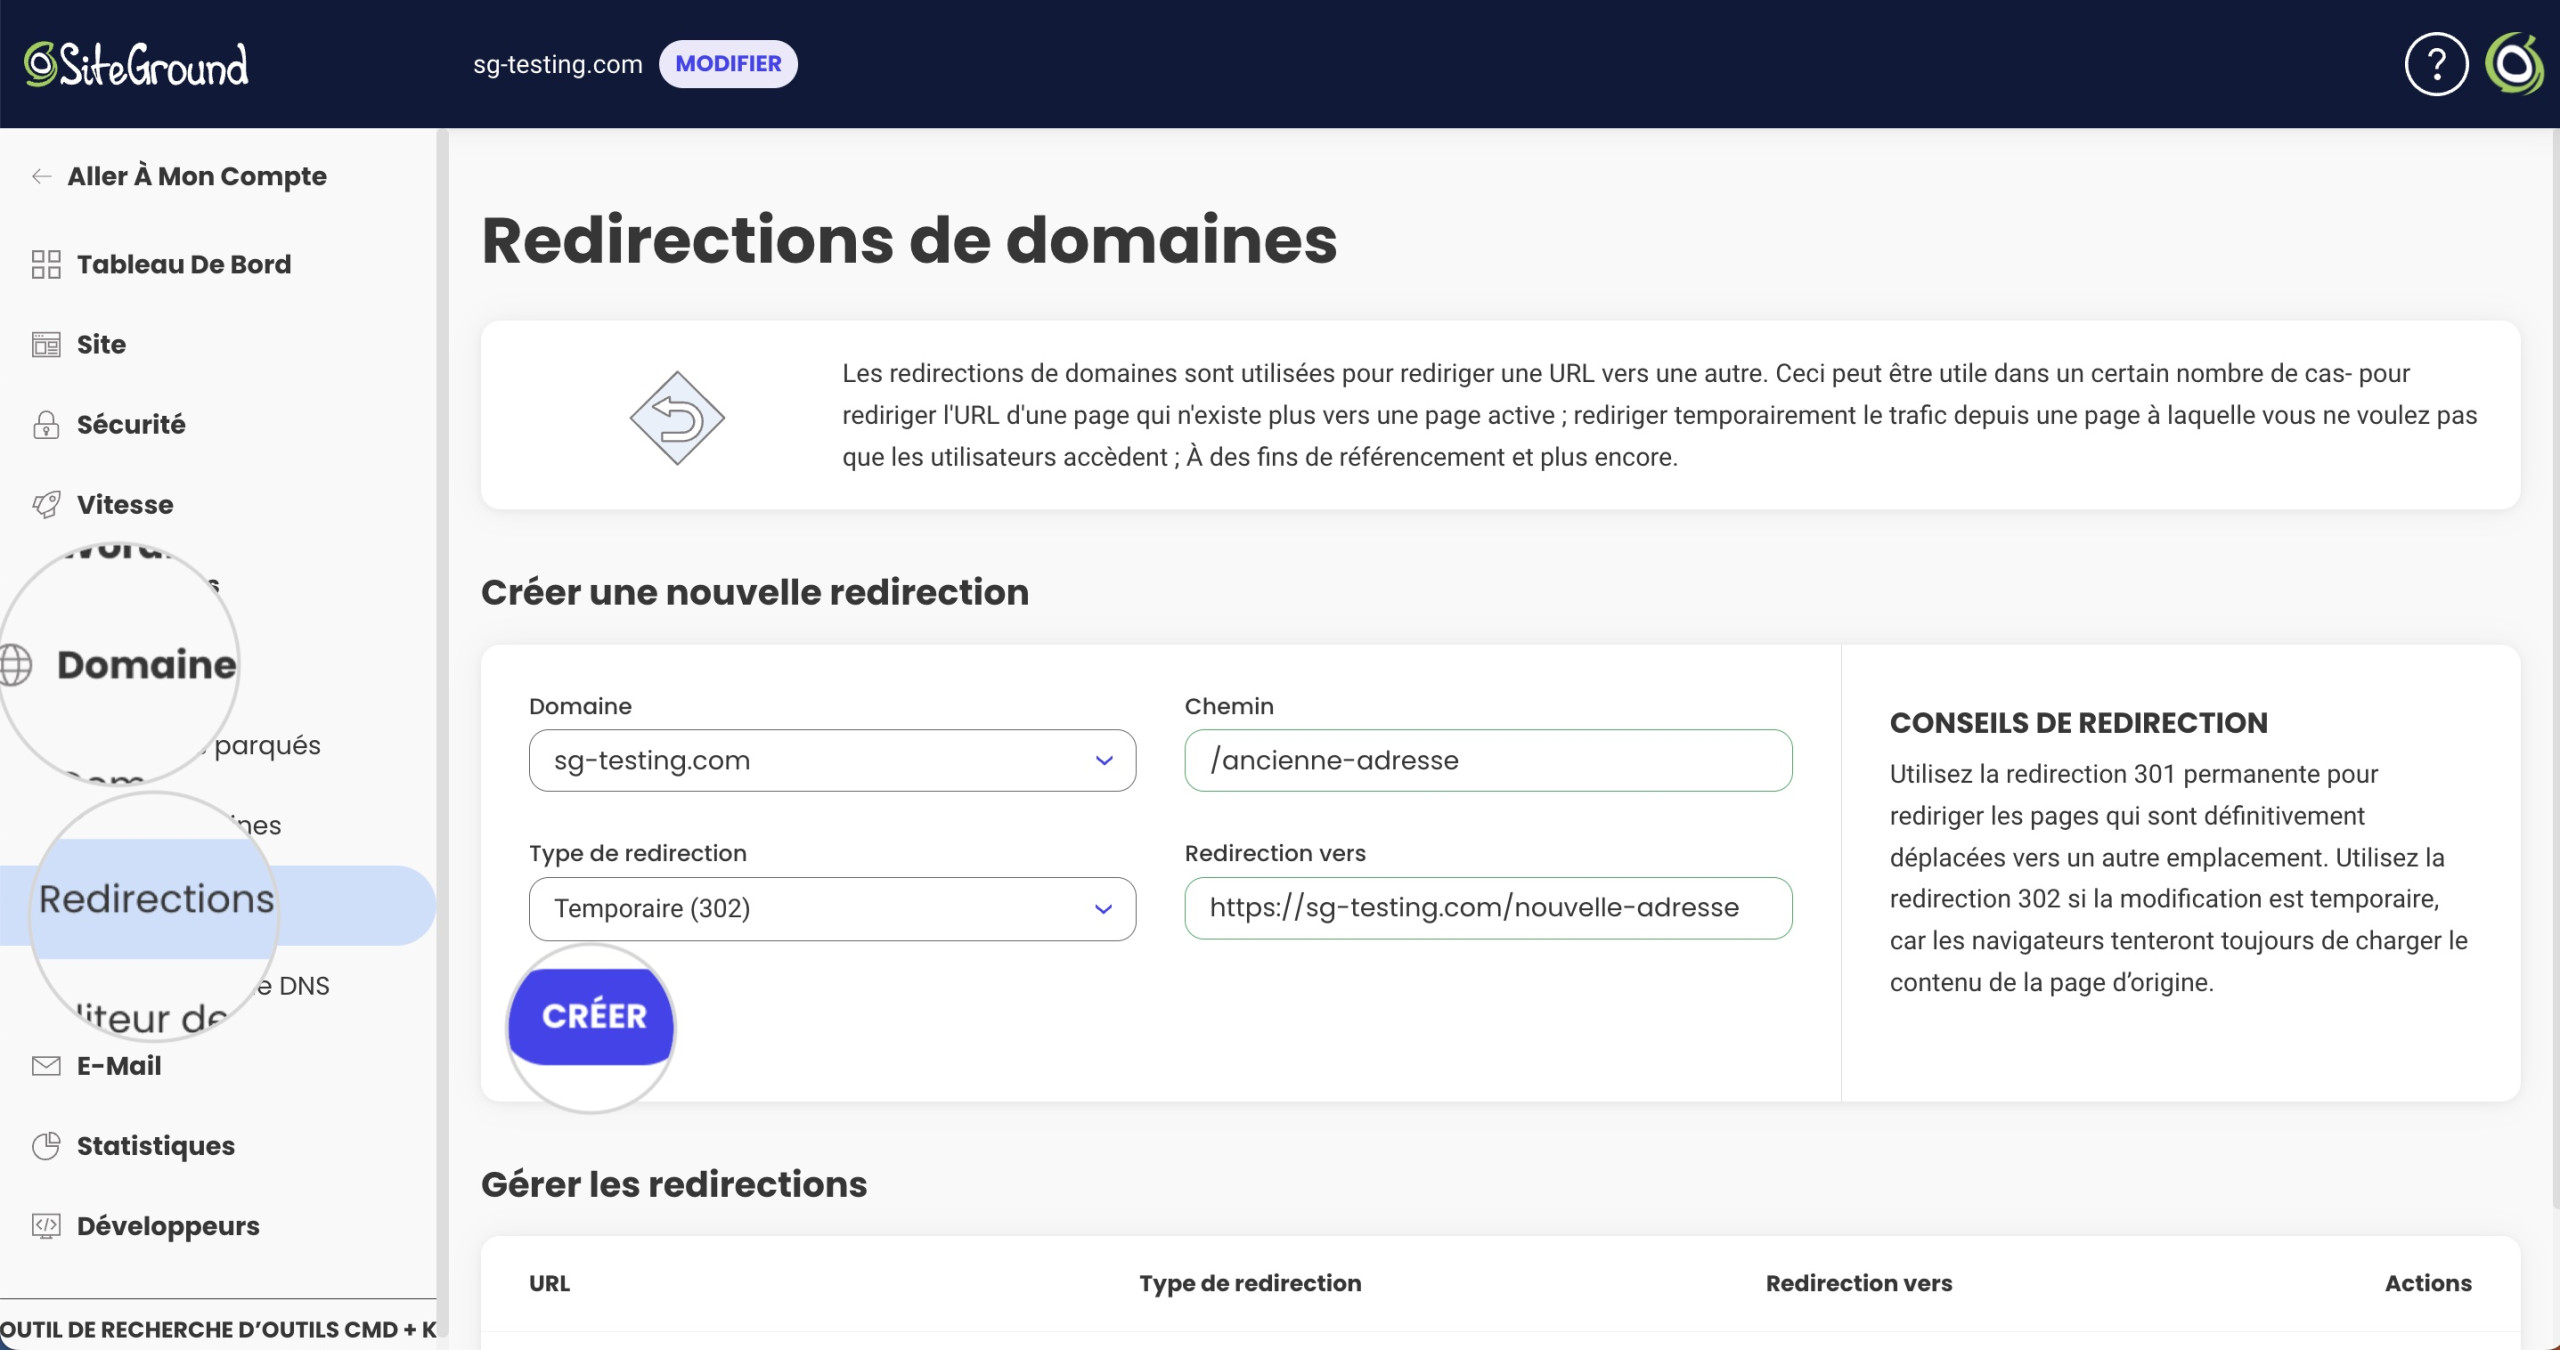Click the URL column header
2560x1350 pixels.
tap(549, 1283)
